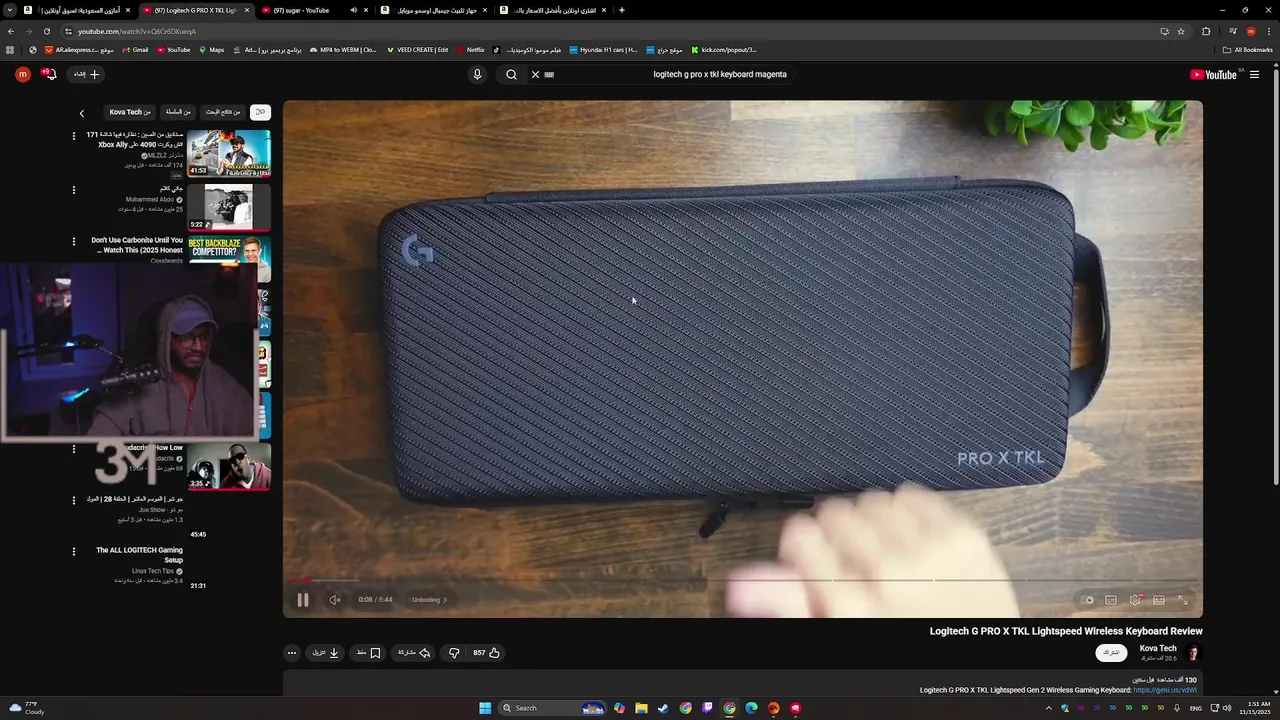Toggle the autoplay switch in the player
Viewport: 1280px width, 720px height.
click(x=1089, y=600)
